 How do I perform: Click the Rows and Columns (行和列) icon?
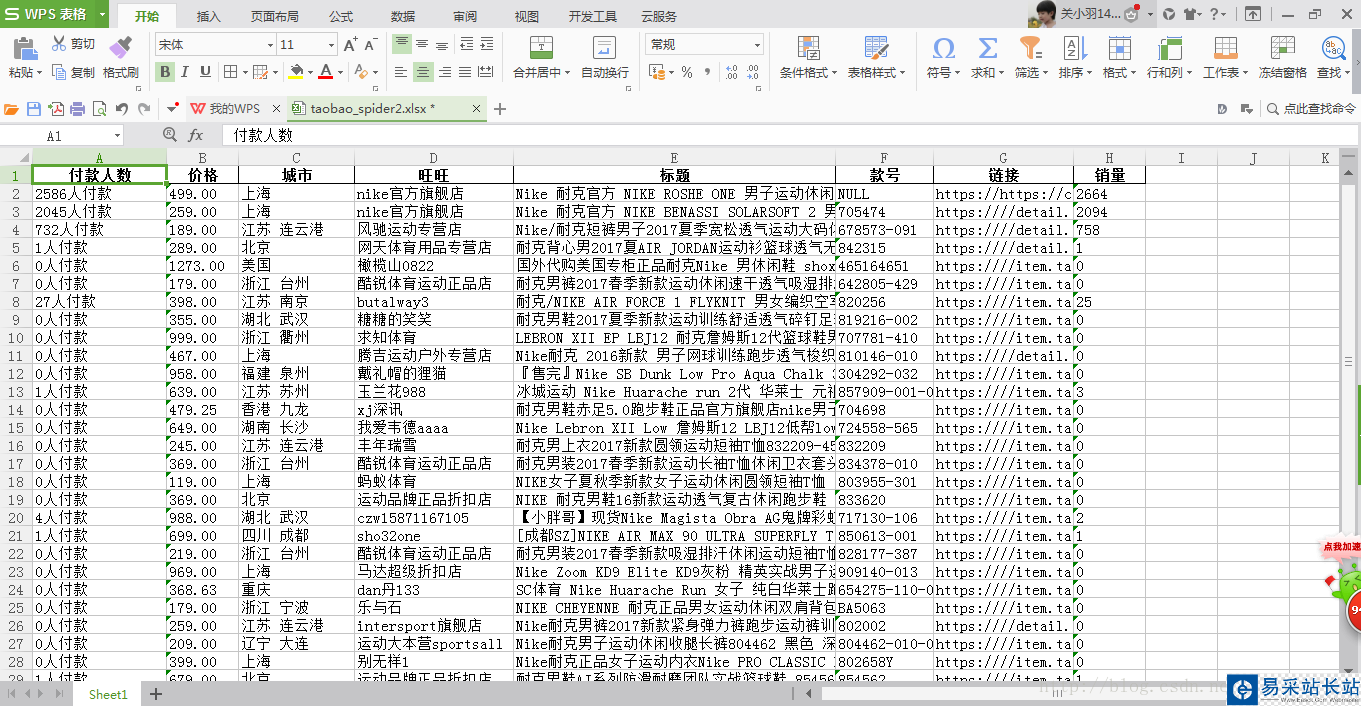[x=1169, y=48]
